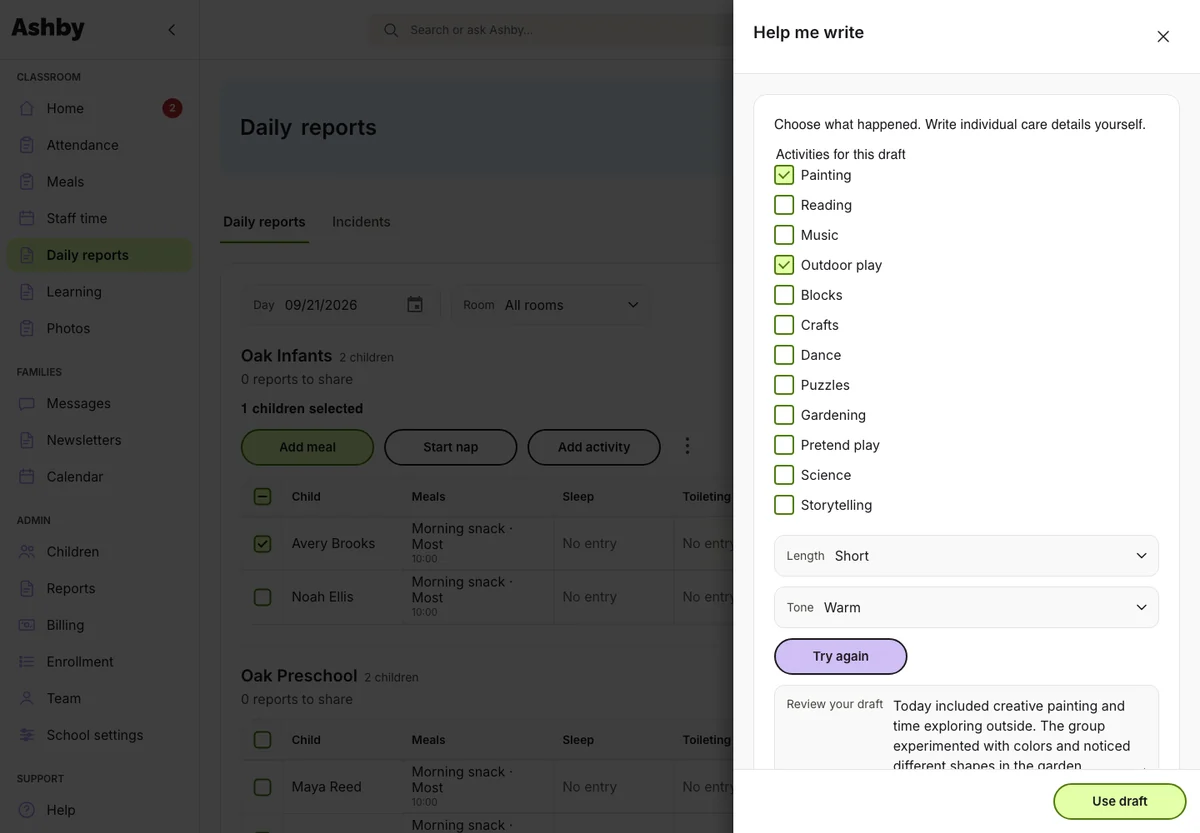The height and width of the screenshot is (833, 1200).
Task: Click the Ashby logo
Action: click(x=48, y=29)
